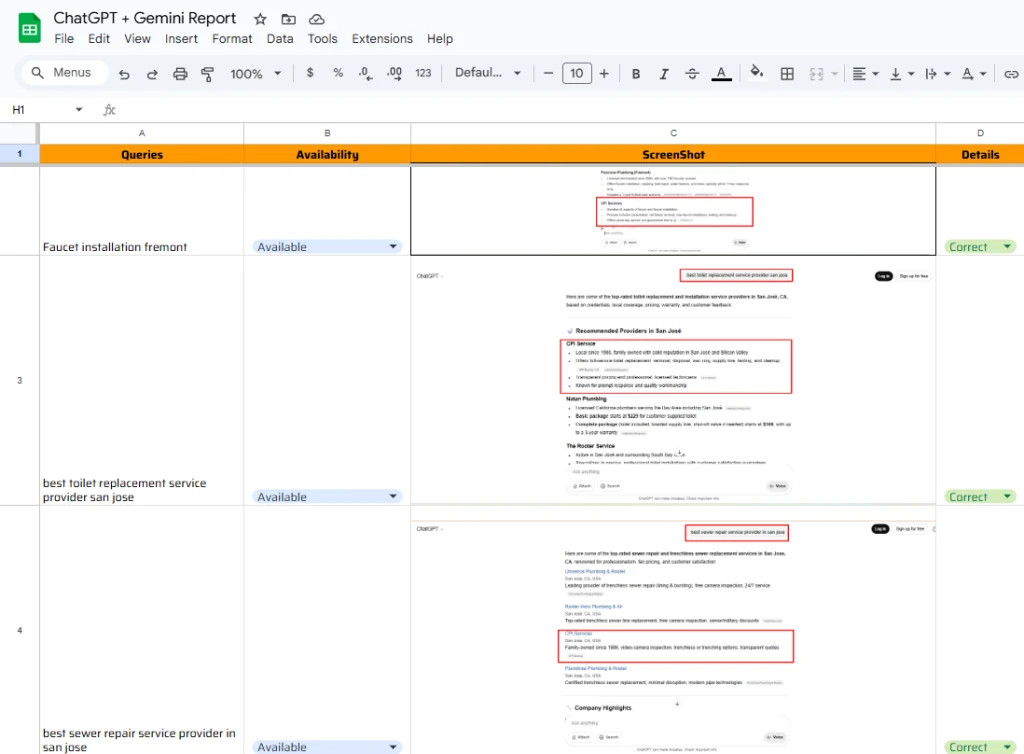Open the Extensions menu
1024x754 pixels.
382,39
